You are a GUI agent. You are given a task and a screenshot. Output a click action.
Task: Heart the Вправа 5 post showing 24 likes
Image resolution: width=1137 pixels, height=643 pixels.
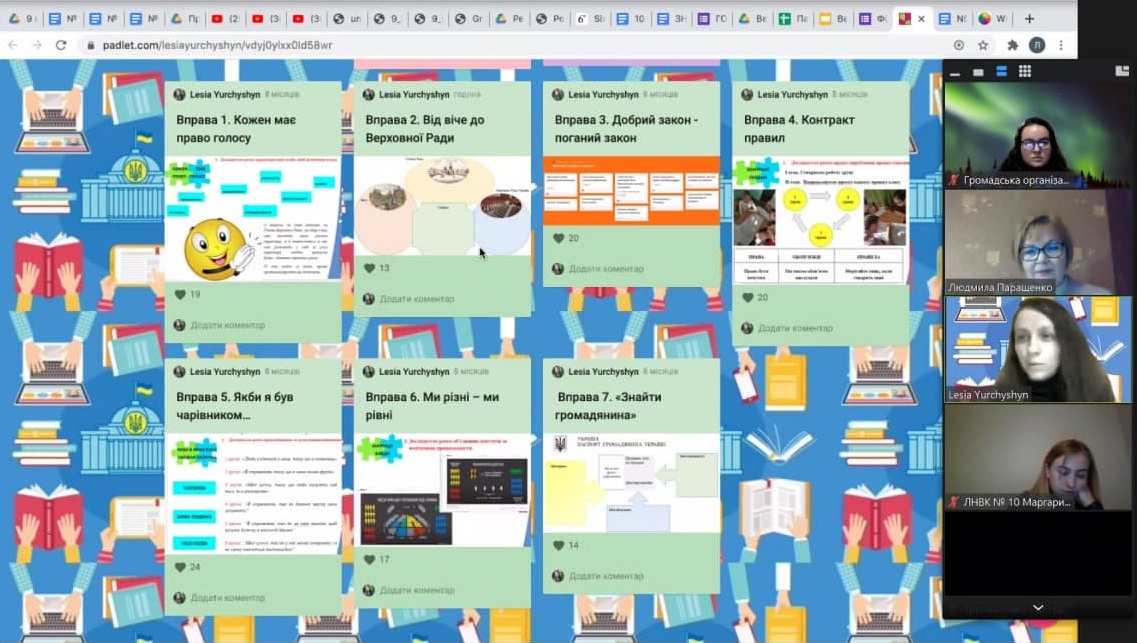180,567
